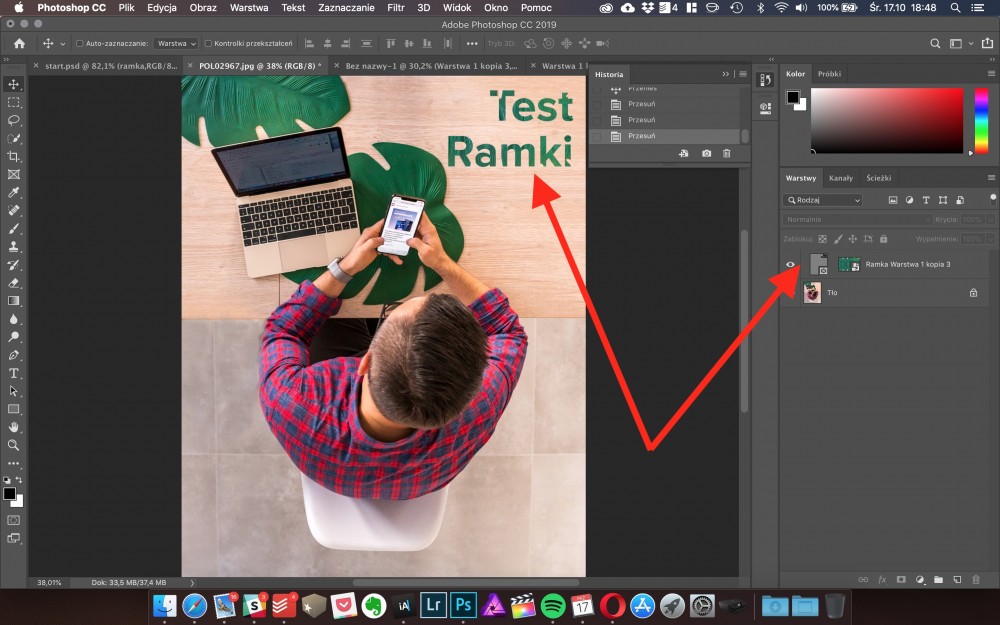Filter layers by pixel layer icon
Viewport: 1000px width, 625px height.
click(893, 200)
